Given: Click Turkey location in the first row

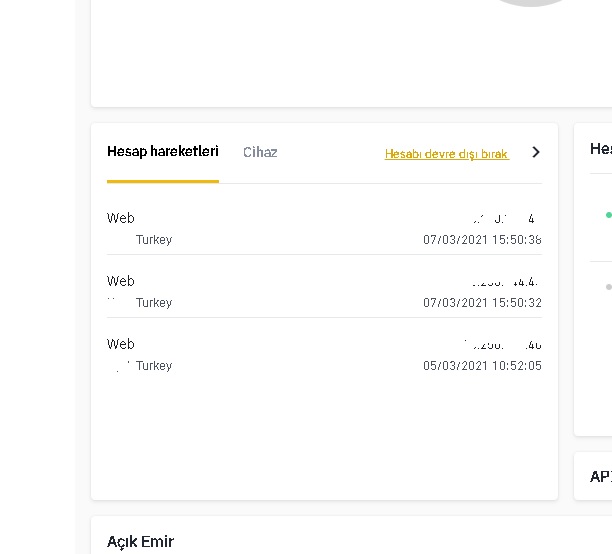Looking at the screenshot, I should click(x=154, y=240).
